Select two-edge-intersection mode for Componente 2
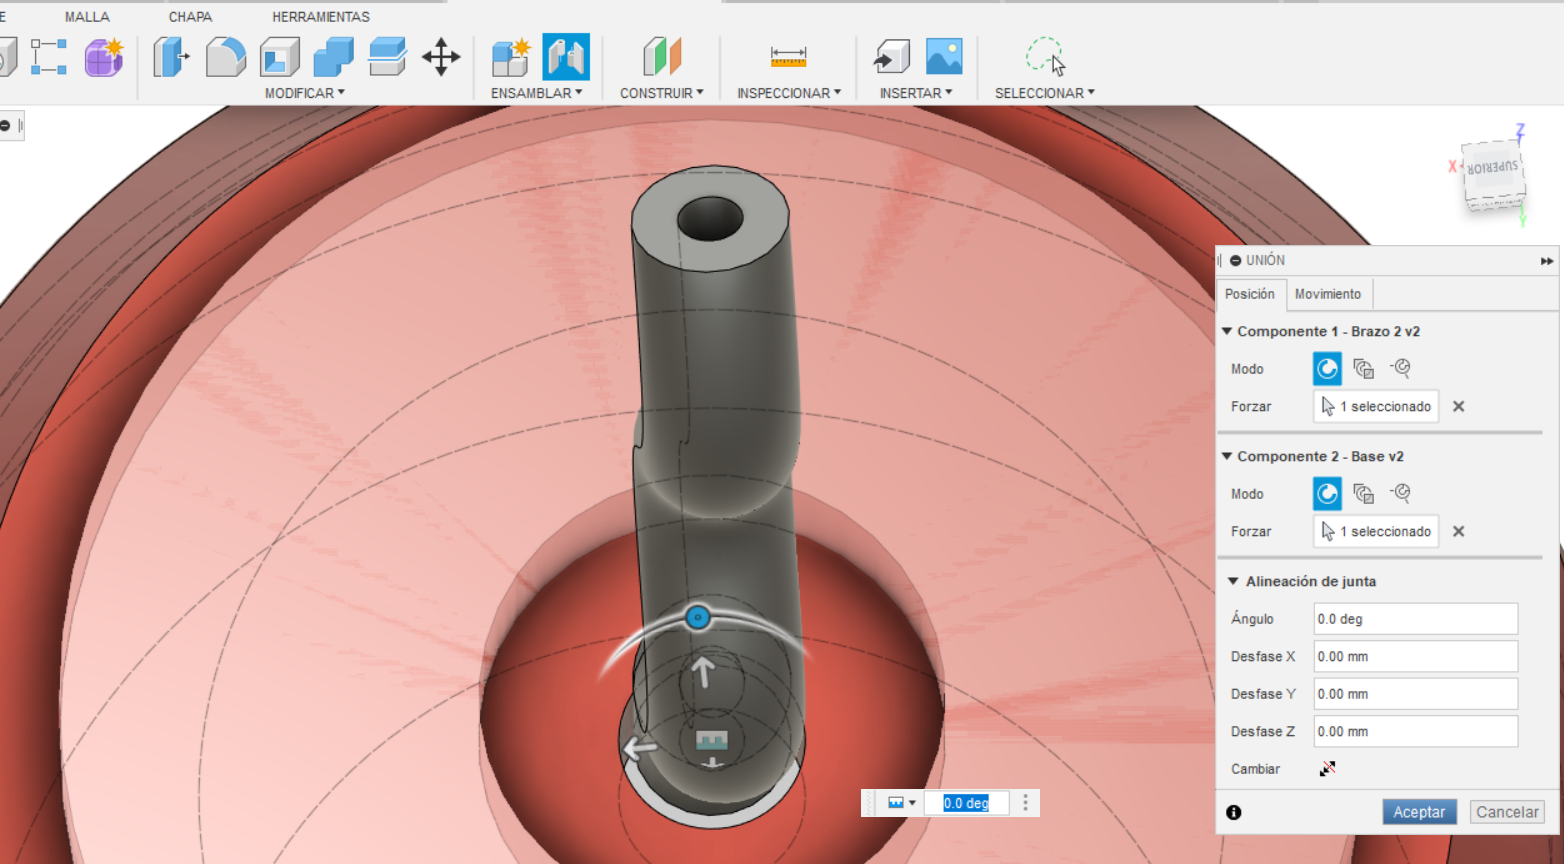 click(1401, 494)
